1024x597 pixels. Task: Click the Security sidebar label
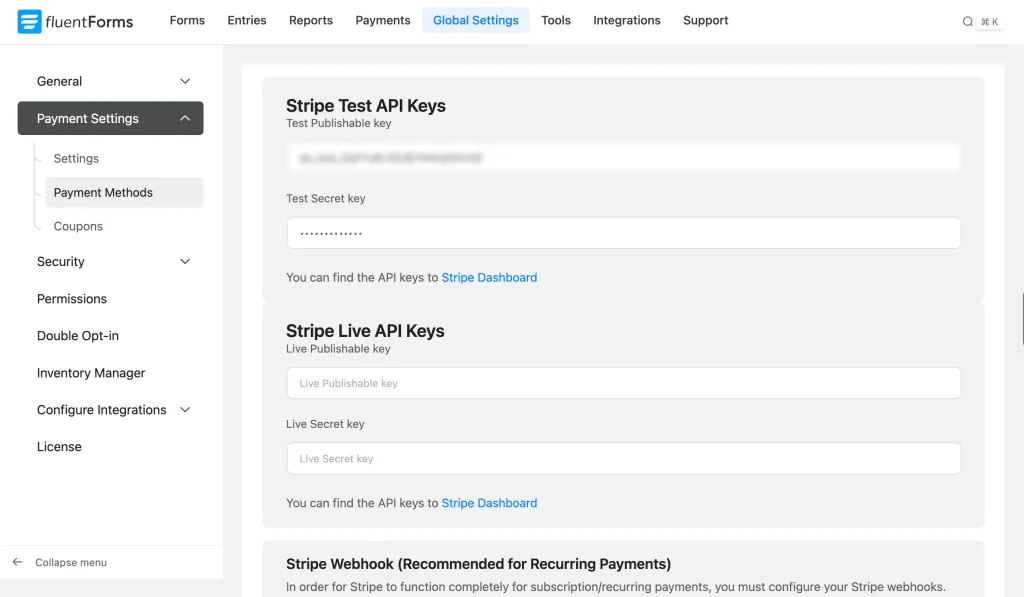[61, 262]
